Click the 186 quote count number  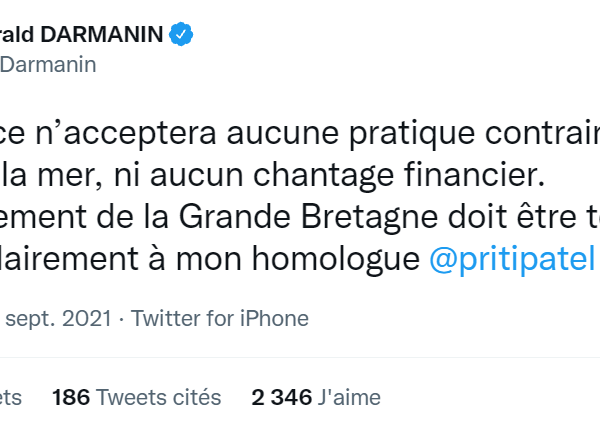[x=70, y=397]
